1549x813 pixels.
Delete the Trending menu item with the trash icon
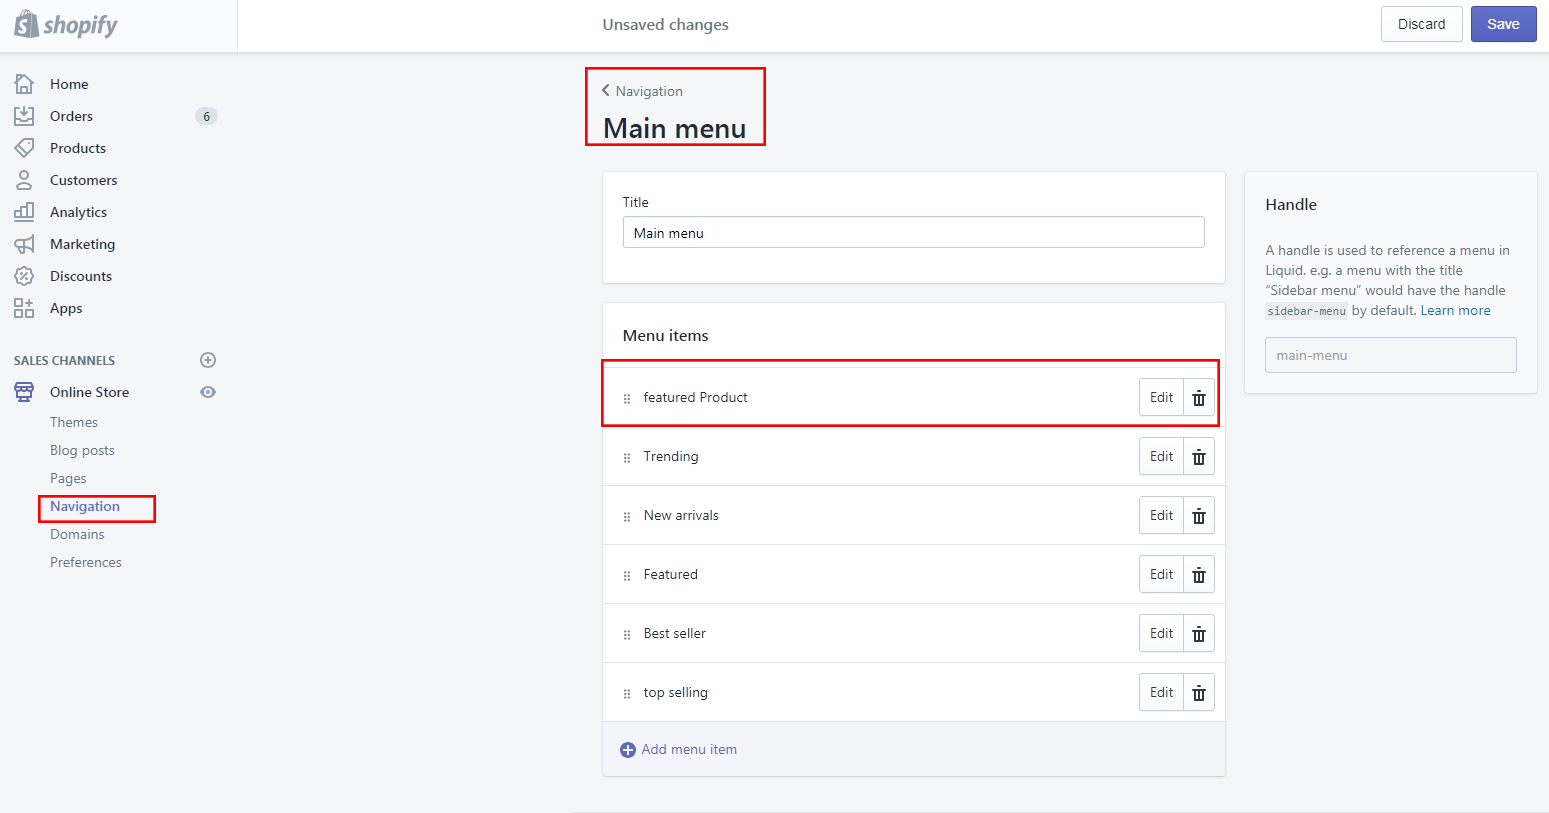1198,456
